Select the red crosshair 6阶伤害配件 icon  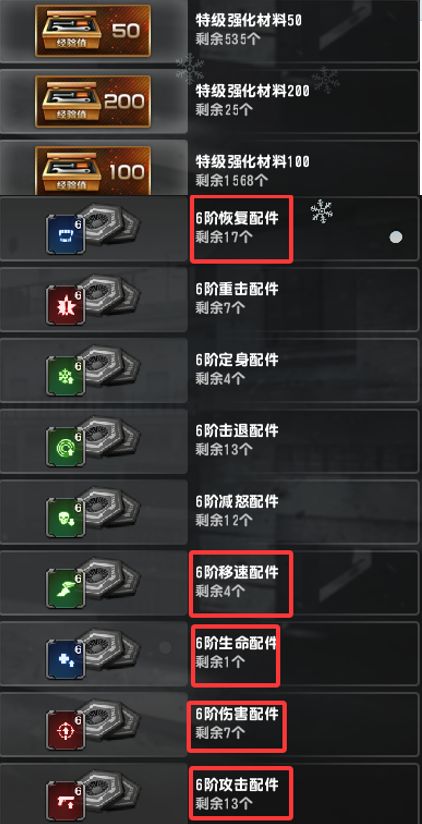coord(66,732)
